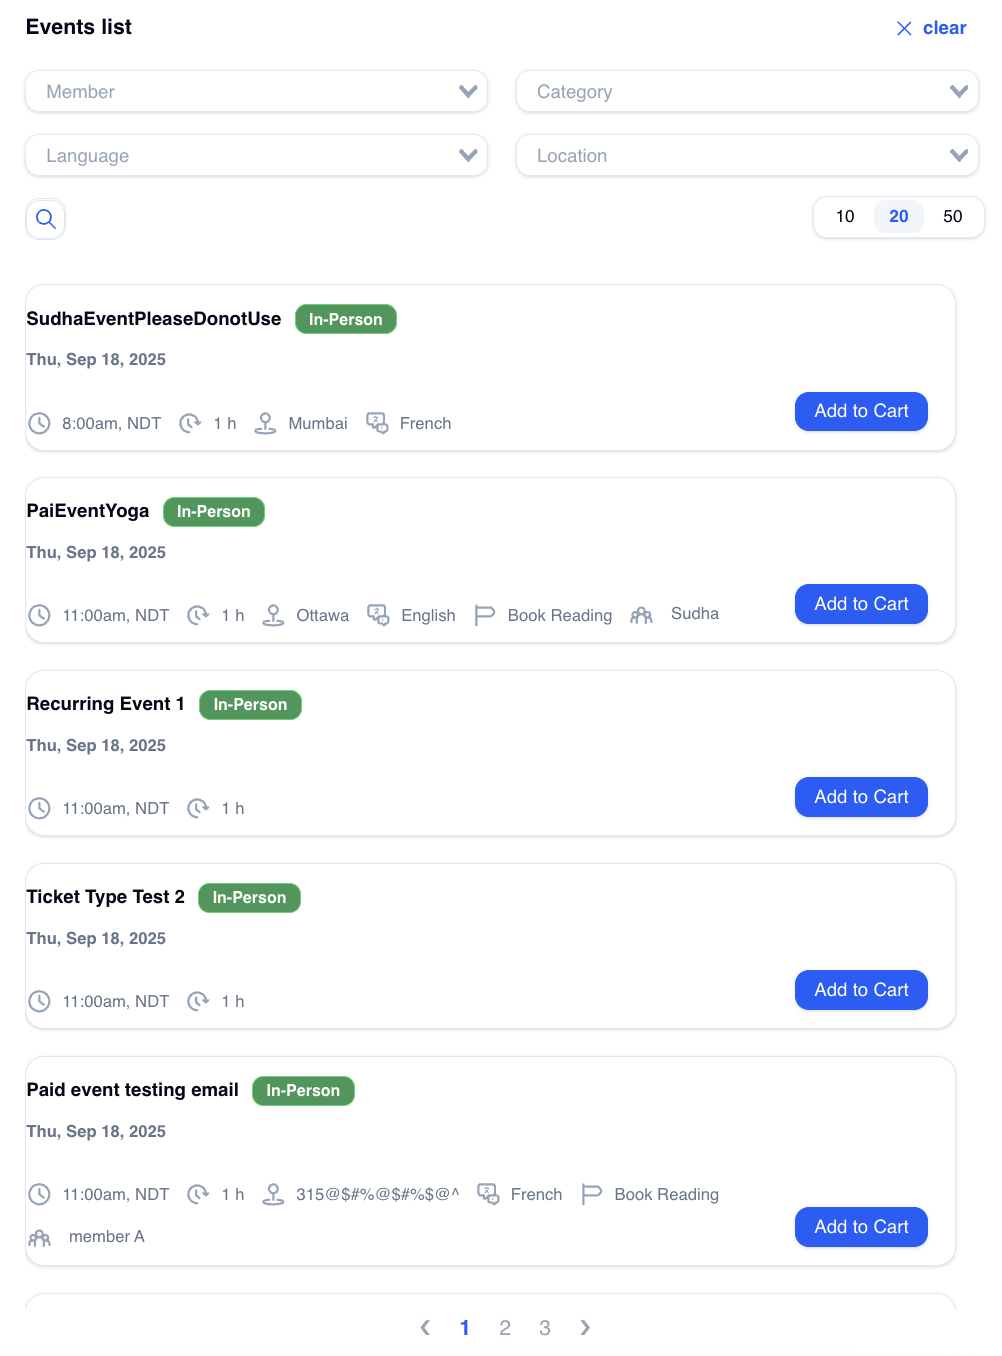Select 10 results per page

(x=845, y=217)
